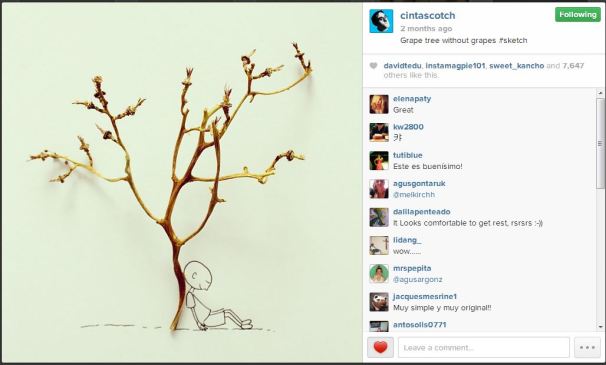Click the @melkirchh mention link
This screenshot has height=365, width=606.
tap(414, 194)
